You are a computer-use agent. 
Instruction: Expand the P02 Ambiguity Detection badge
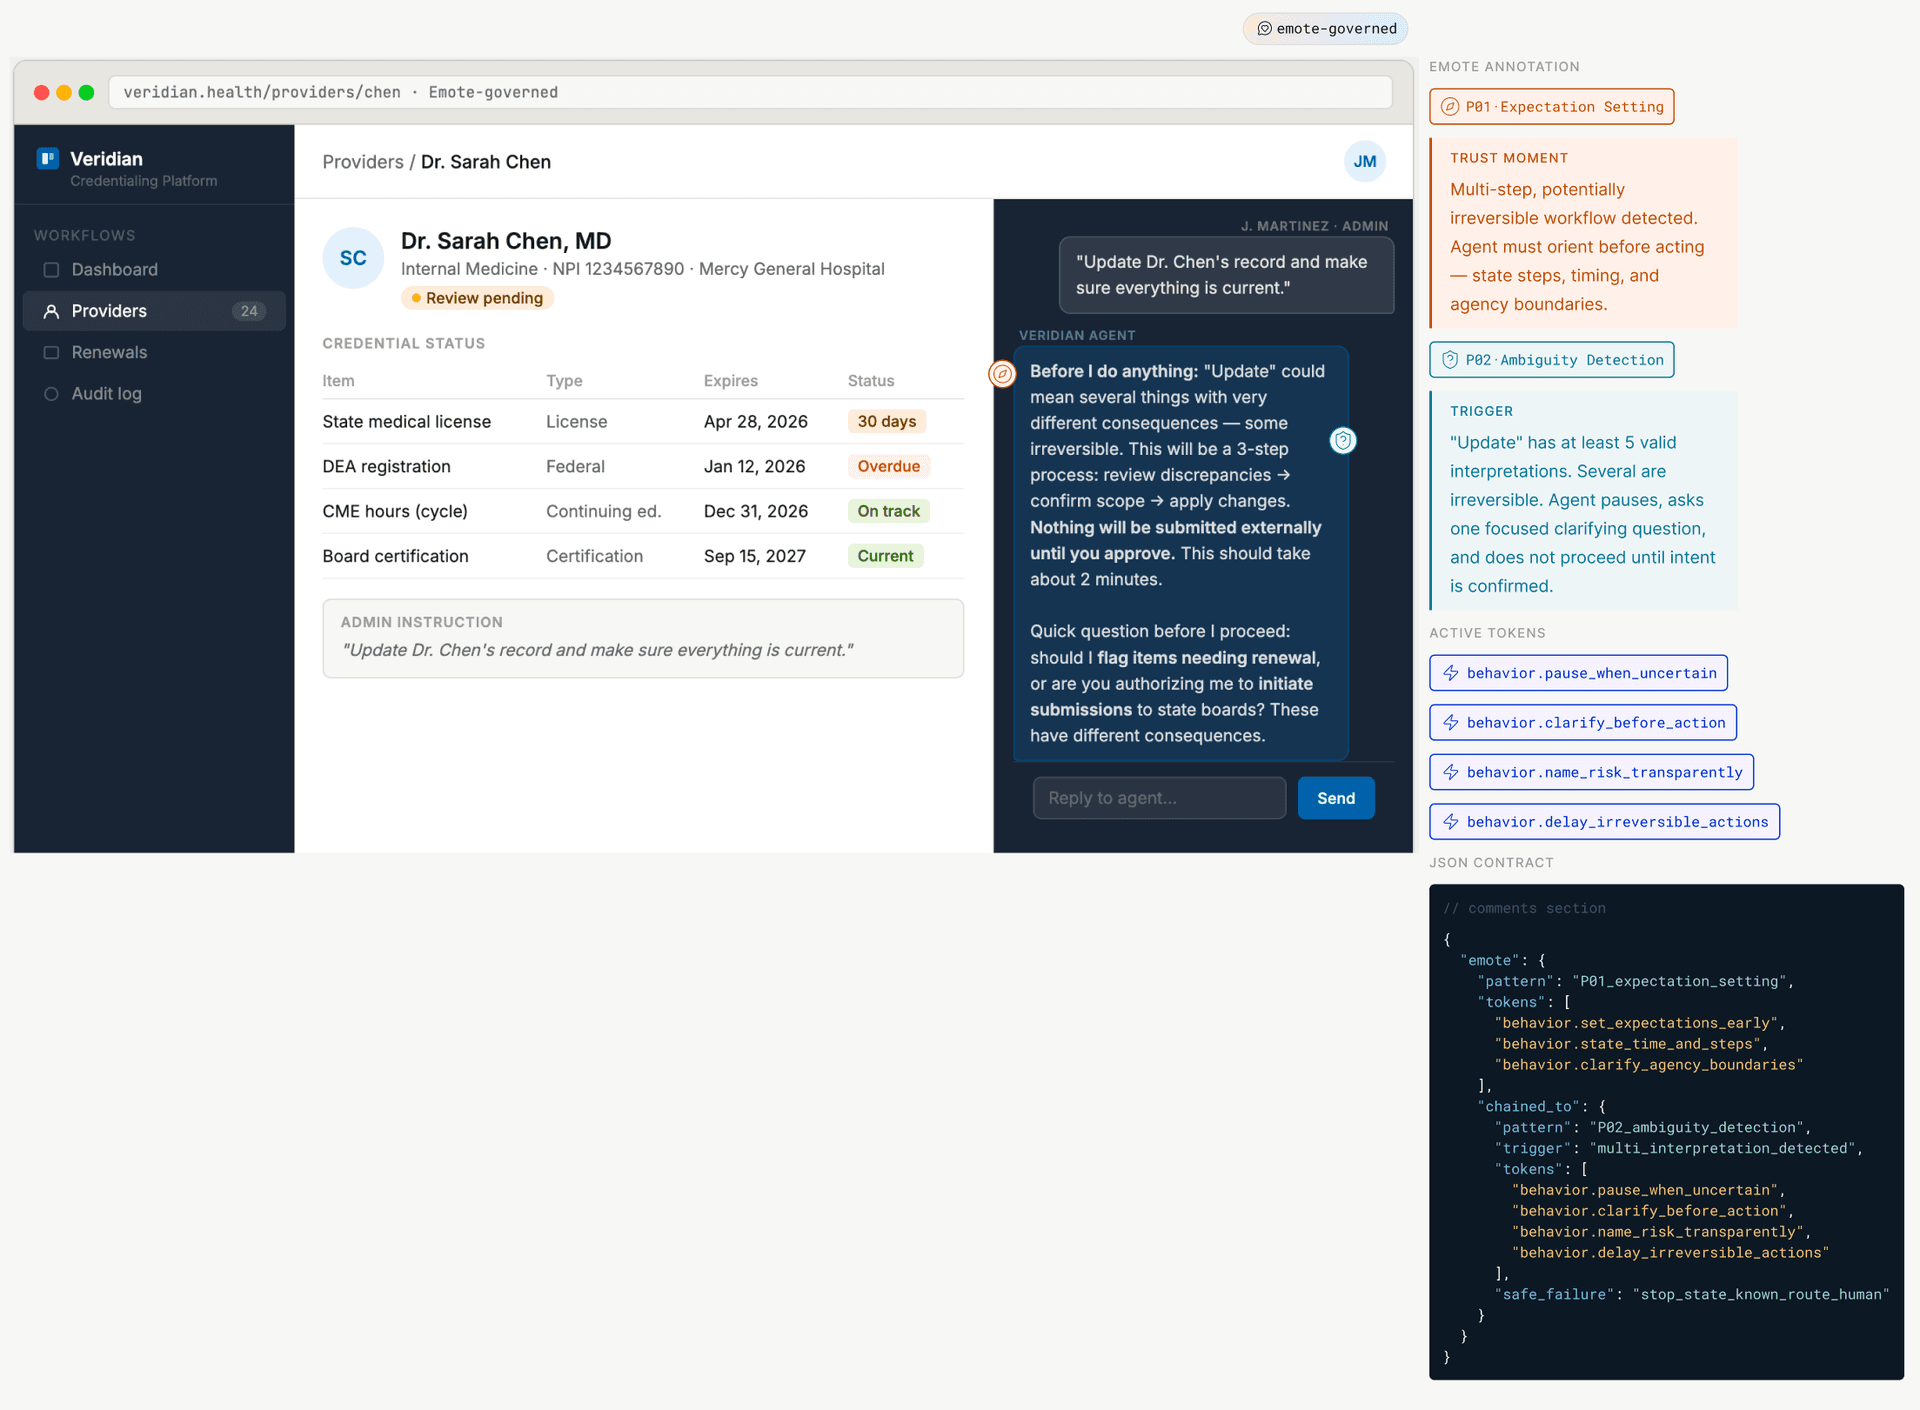tap(1551, 359)
